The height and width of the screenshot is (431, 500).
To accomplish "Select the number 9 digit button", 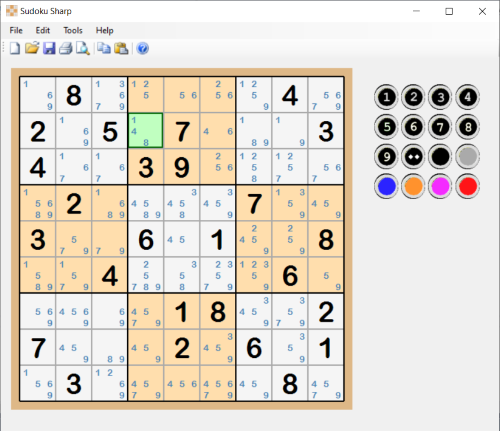I will pos(386,156).
